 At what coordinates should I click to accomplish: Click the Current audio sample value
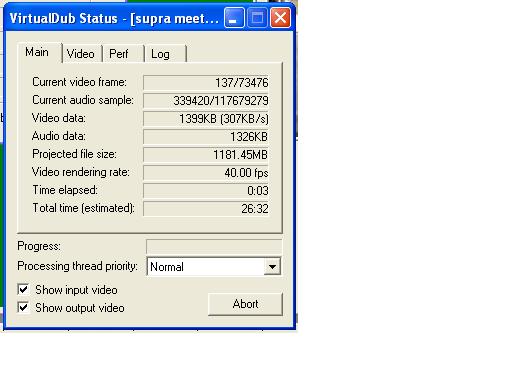pyautogui.click(x=206, y=100)
